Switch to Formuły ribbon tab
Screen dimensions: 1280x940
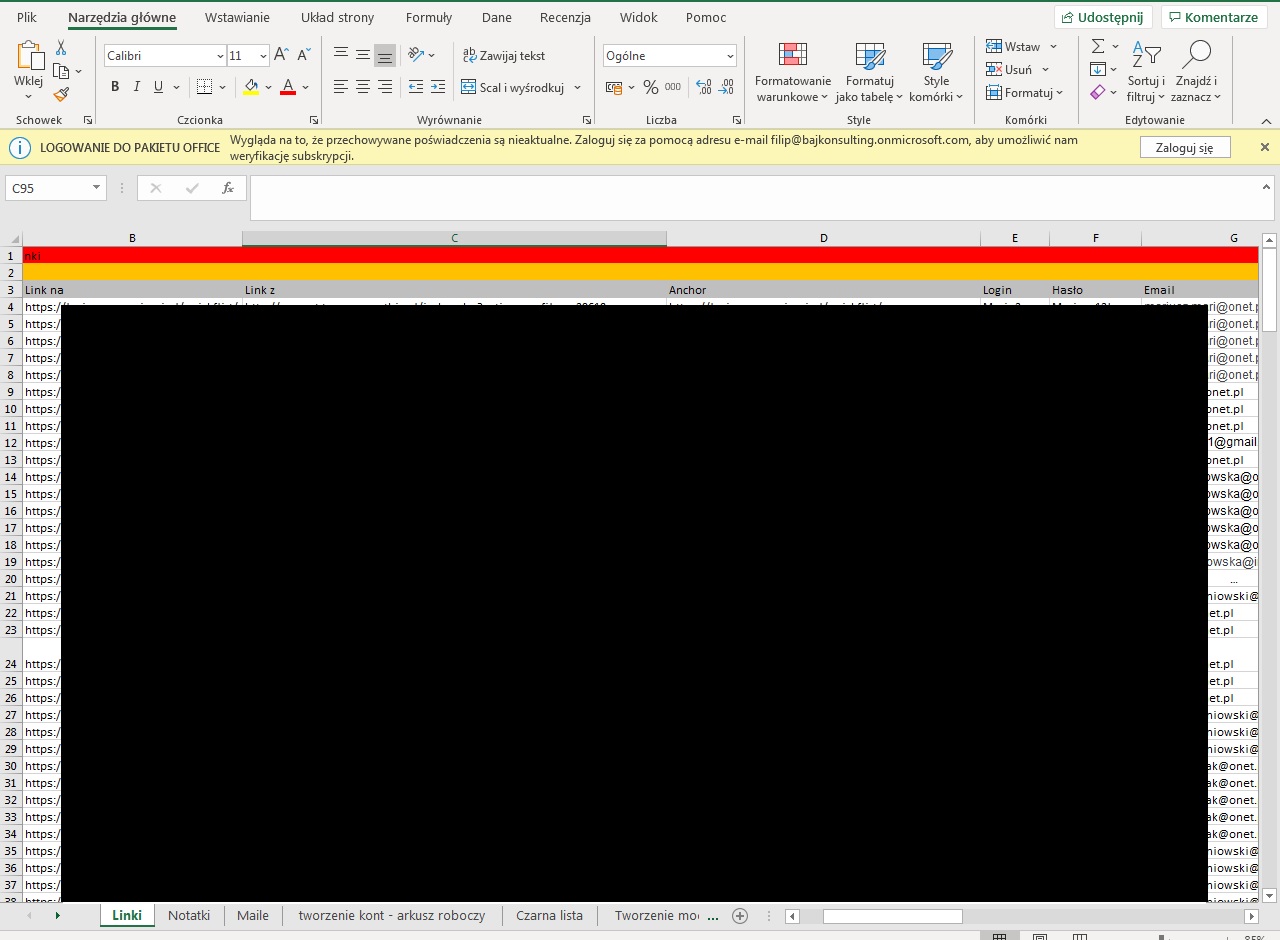[429, 18]
